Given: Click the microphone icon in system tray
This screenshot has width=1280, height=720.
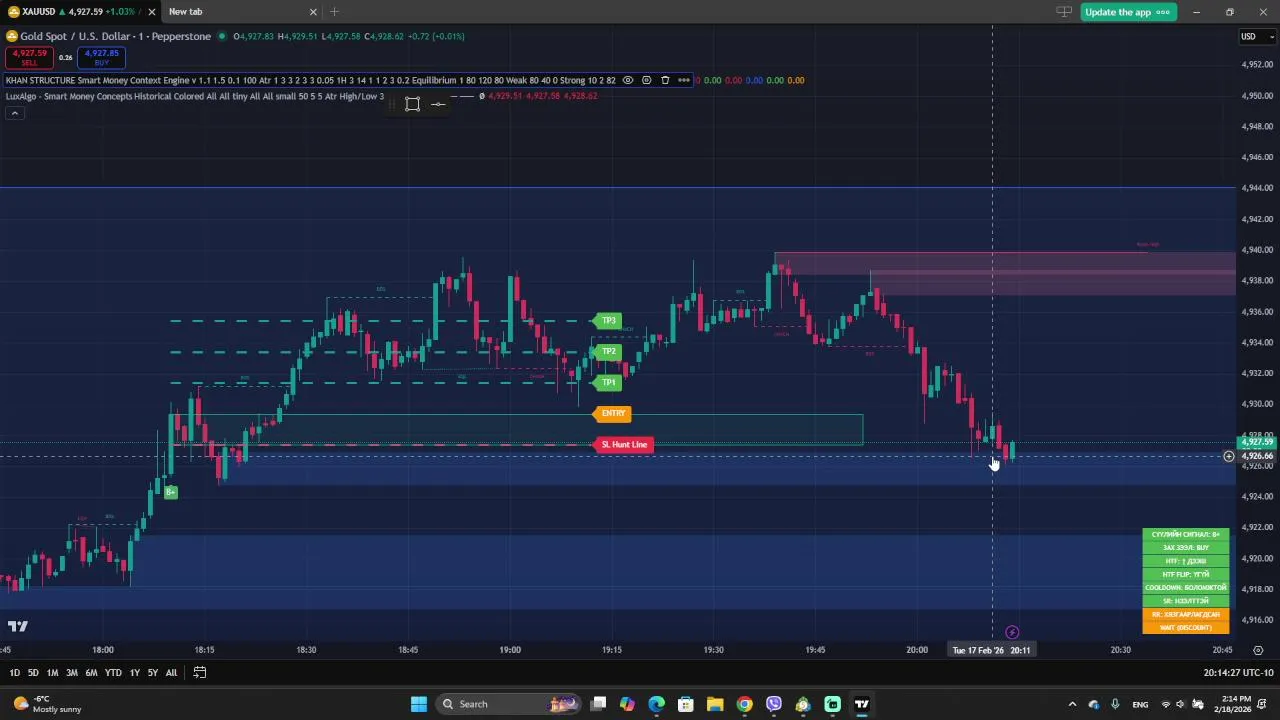Looking at the screenshot, I should [1115, 704].
